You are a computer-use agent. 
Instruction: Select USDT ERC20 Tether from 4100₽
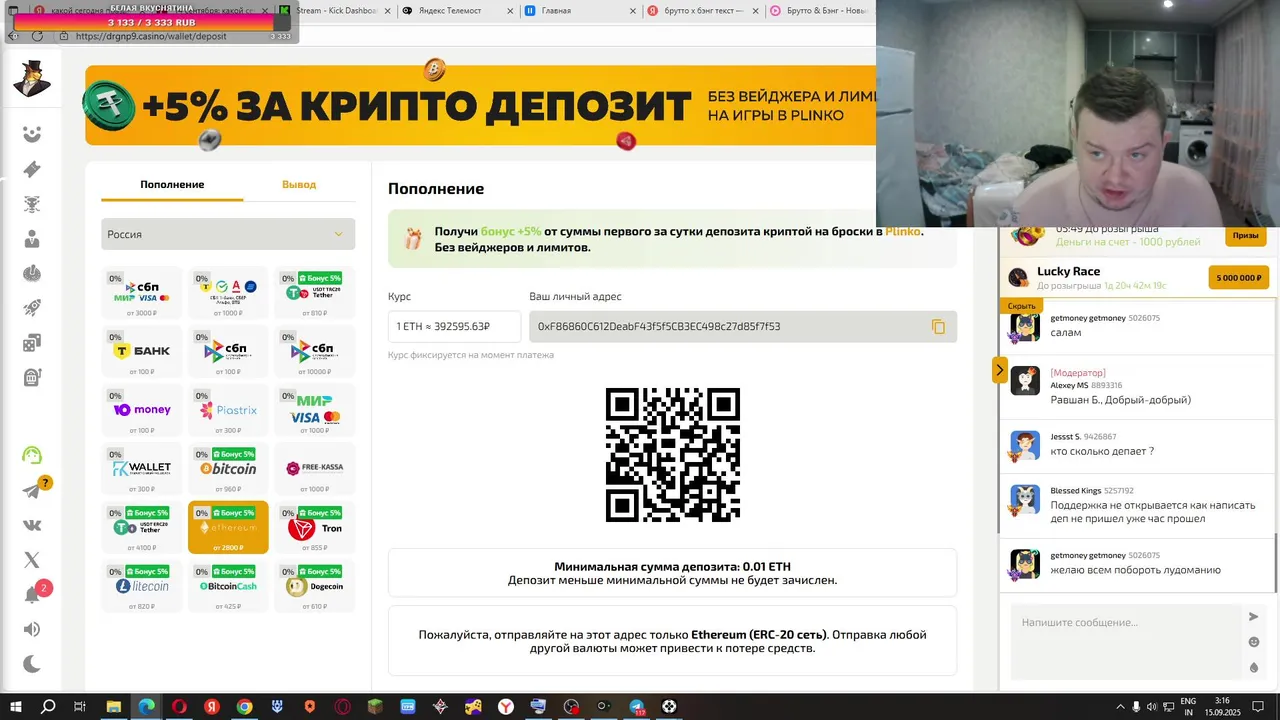tap(142, 527)
